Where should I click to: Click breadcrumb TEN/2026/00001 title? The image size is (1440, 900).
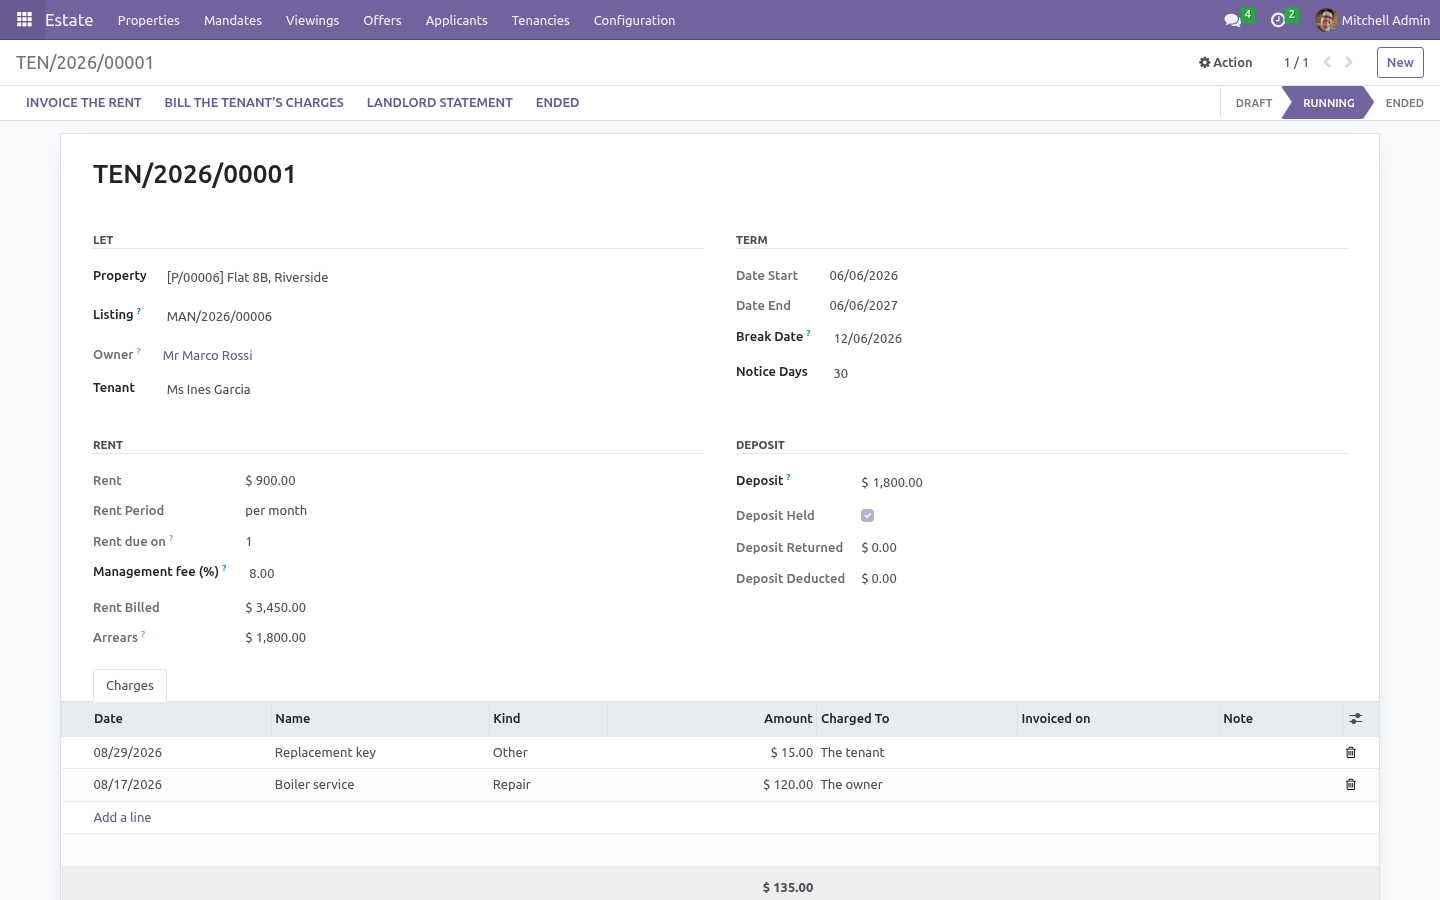click(85, 63)
